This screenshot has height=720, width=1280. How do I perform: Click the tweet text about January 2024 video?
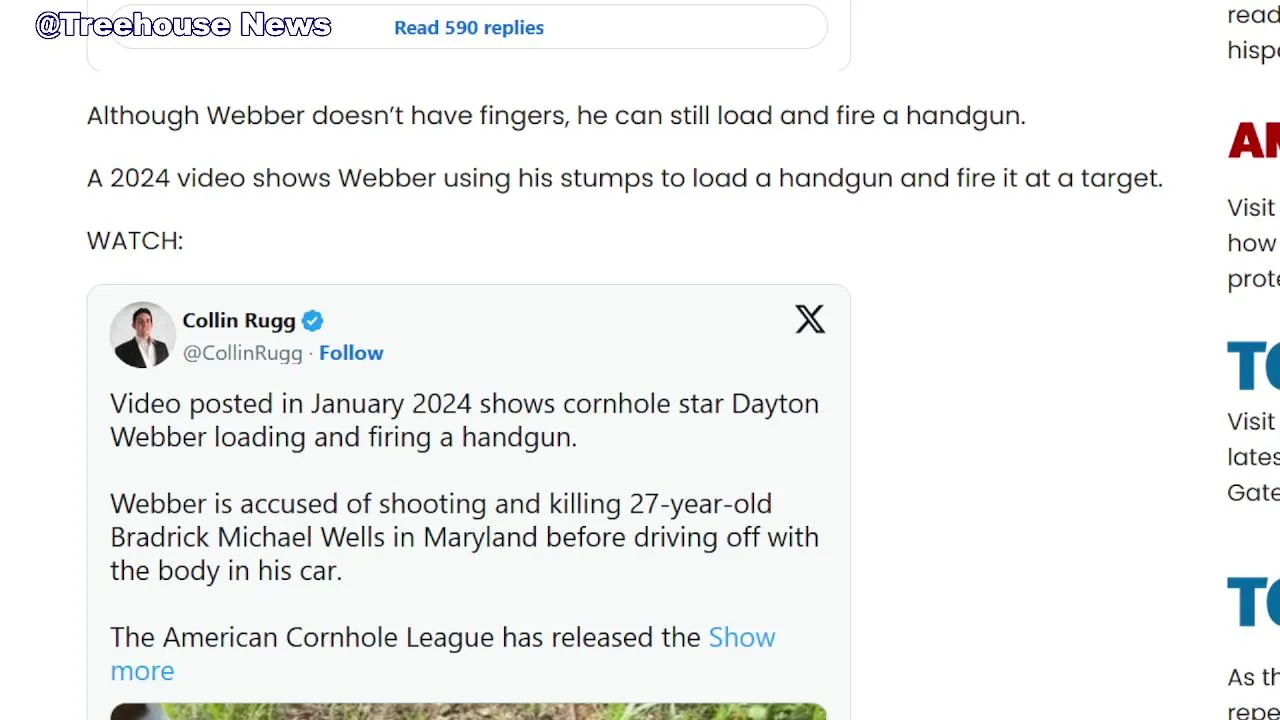click(x=464, y=420)
